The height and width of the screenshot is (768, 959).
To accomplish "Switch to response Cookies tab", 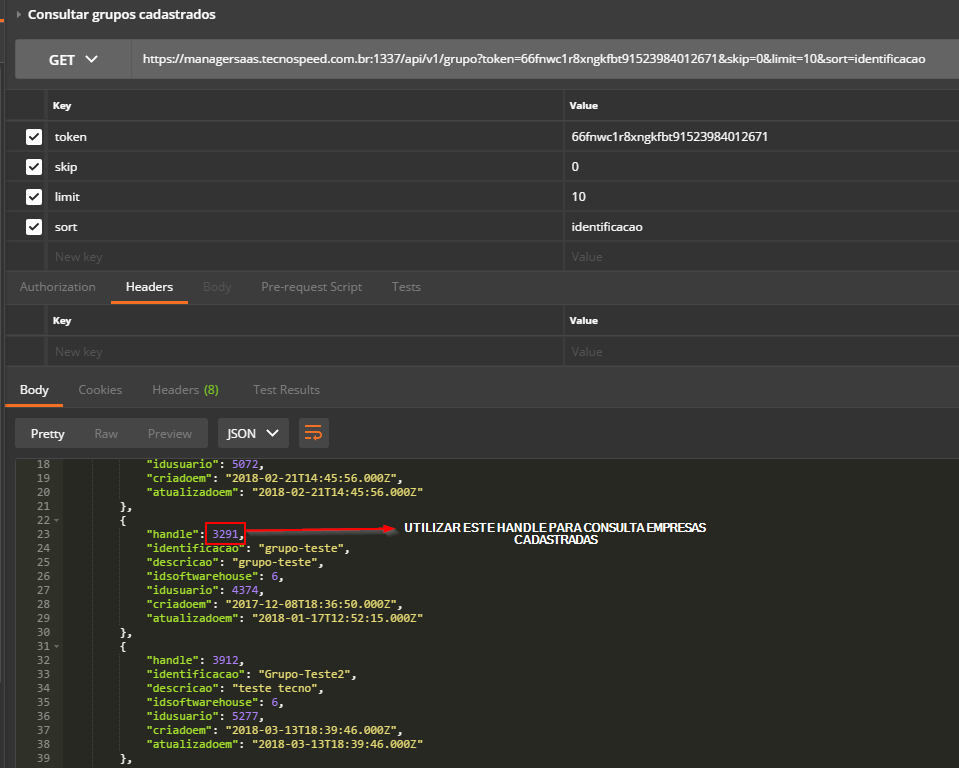I will pyautogui.click(x=100, y=390).
